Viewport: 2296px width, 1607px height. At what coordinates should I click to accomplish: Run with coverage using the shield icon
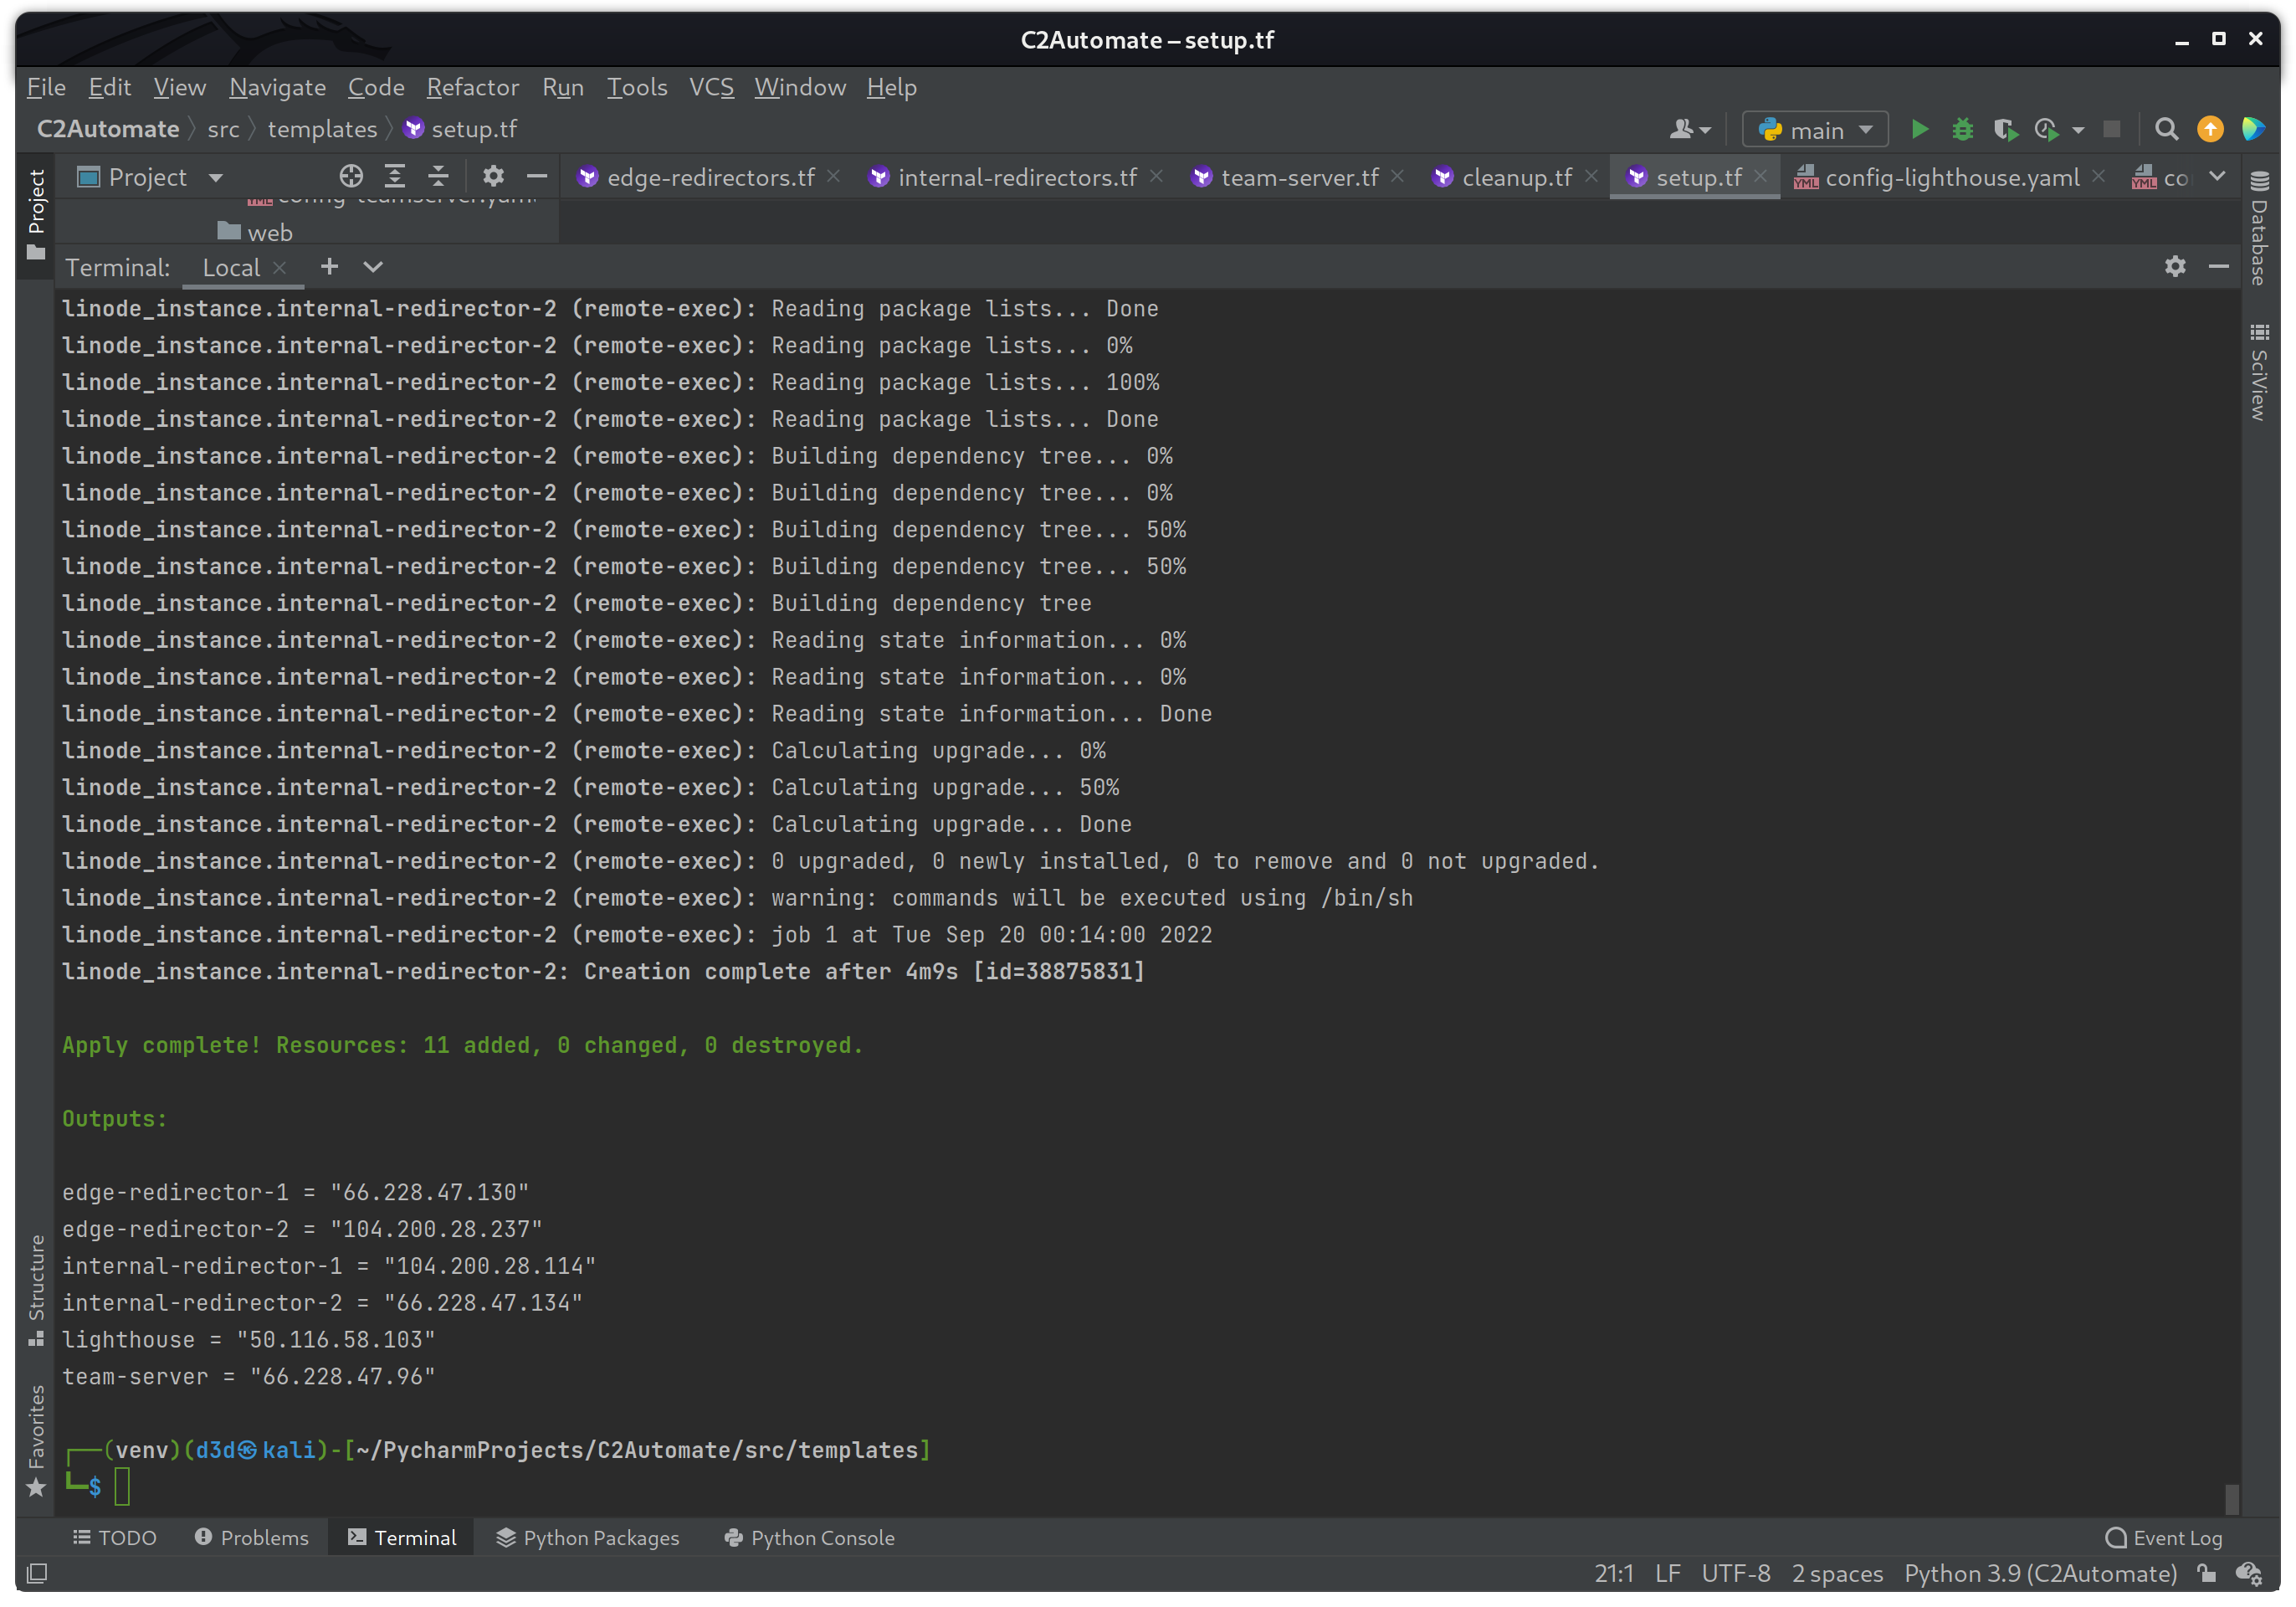coord(2006,129)
